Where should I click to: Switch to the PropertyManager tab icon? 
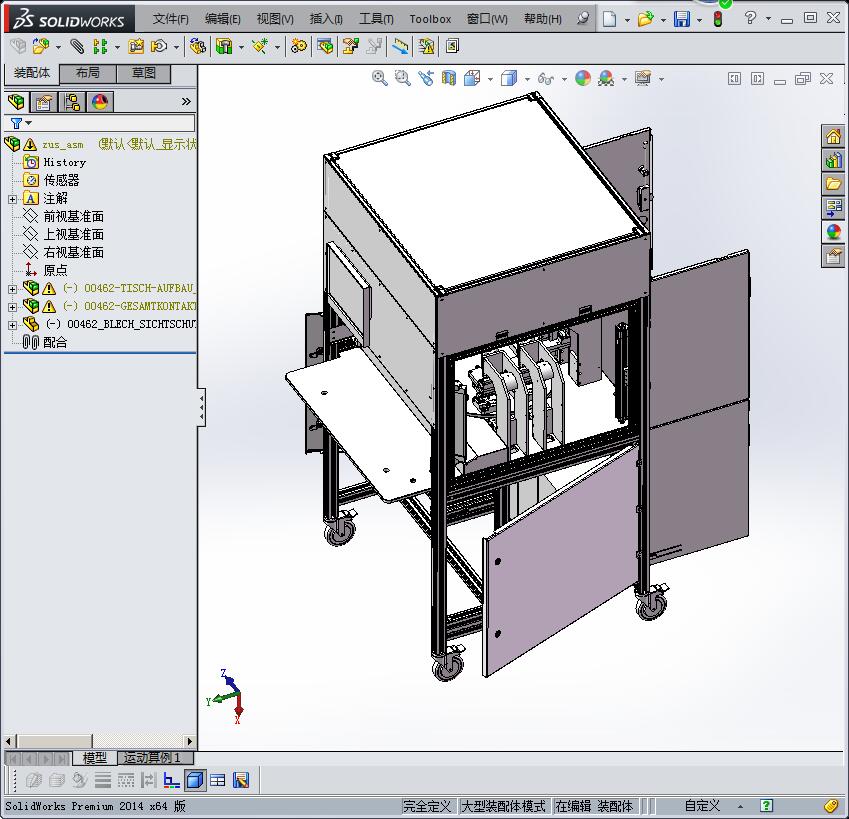[x=43, y=102]
